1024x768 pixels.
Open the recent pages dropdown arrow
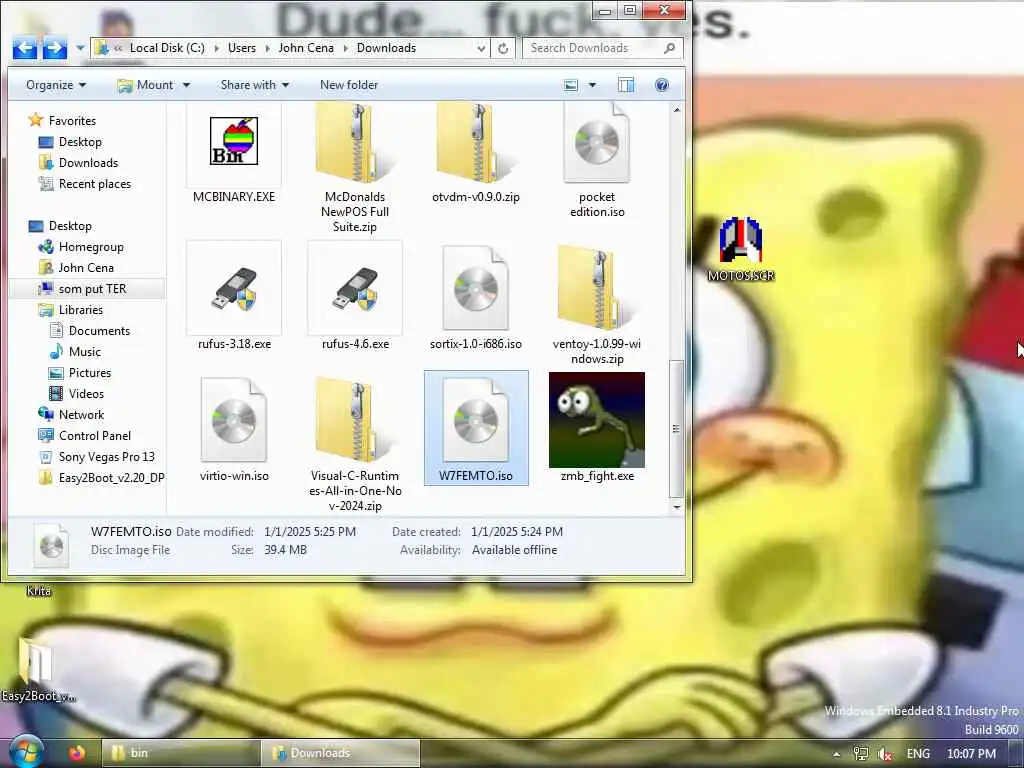(x=80, y=48)
